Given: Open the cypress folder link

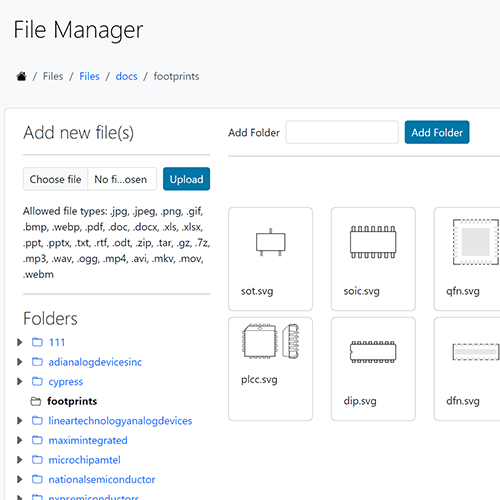Looking at the screenshot, I should click(66, 381).
